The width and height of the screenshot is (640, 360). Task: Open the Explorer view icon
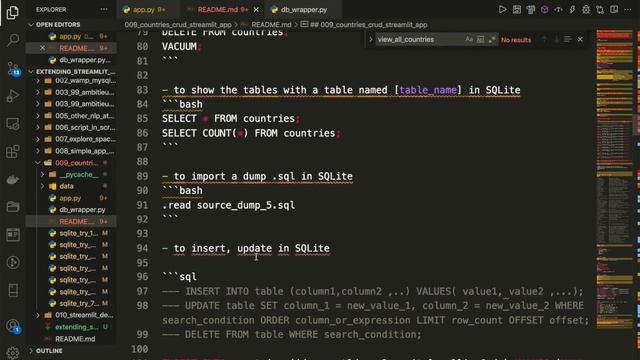click(x=13, y=13)
